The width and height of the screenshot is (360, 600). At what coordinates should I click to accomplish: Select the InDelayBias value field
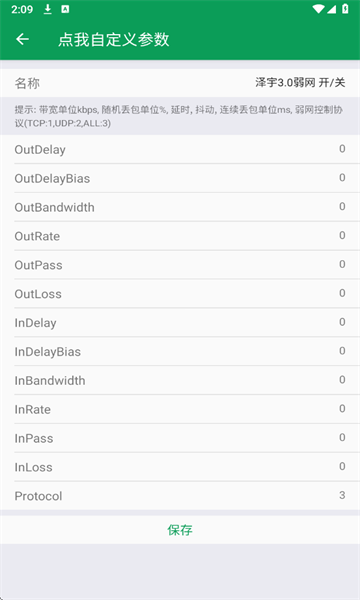click(342, 351)
